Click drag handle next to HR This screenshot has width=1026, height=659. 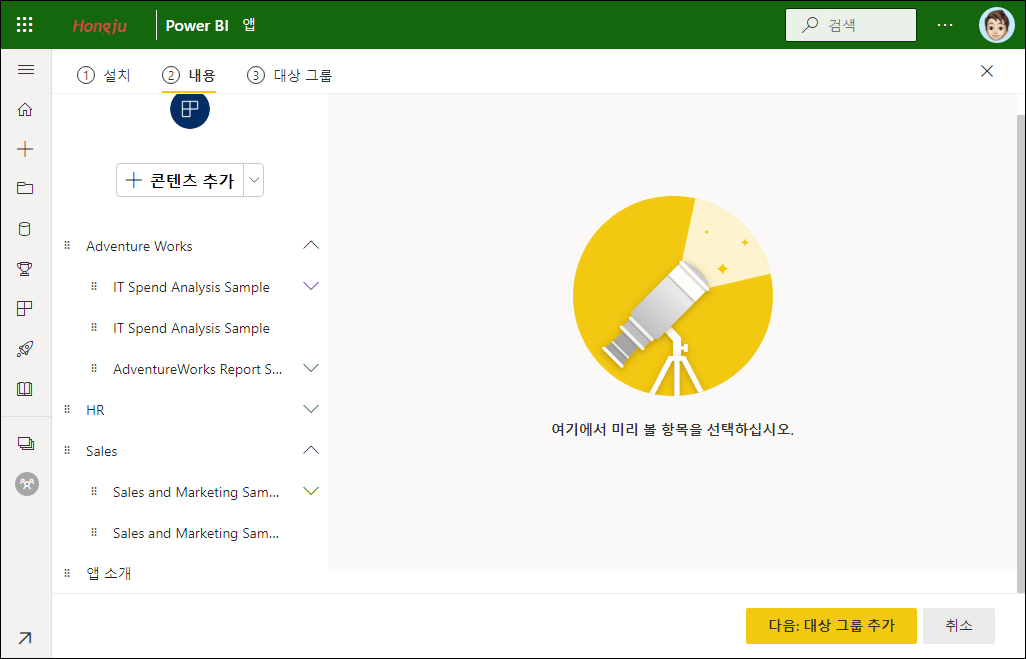(x=67, y=409)
